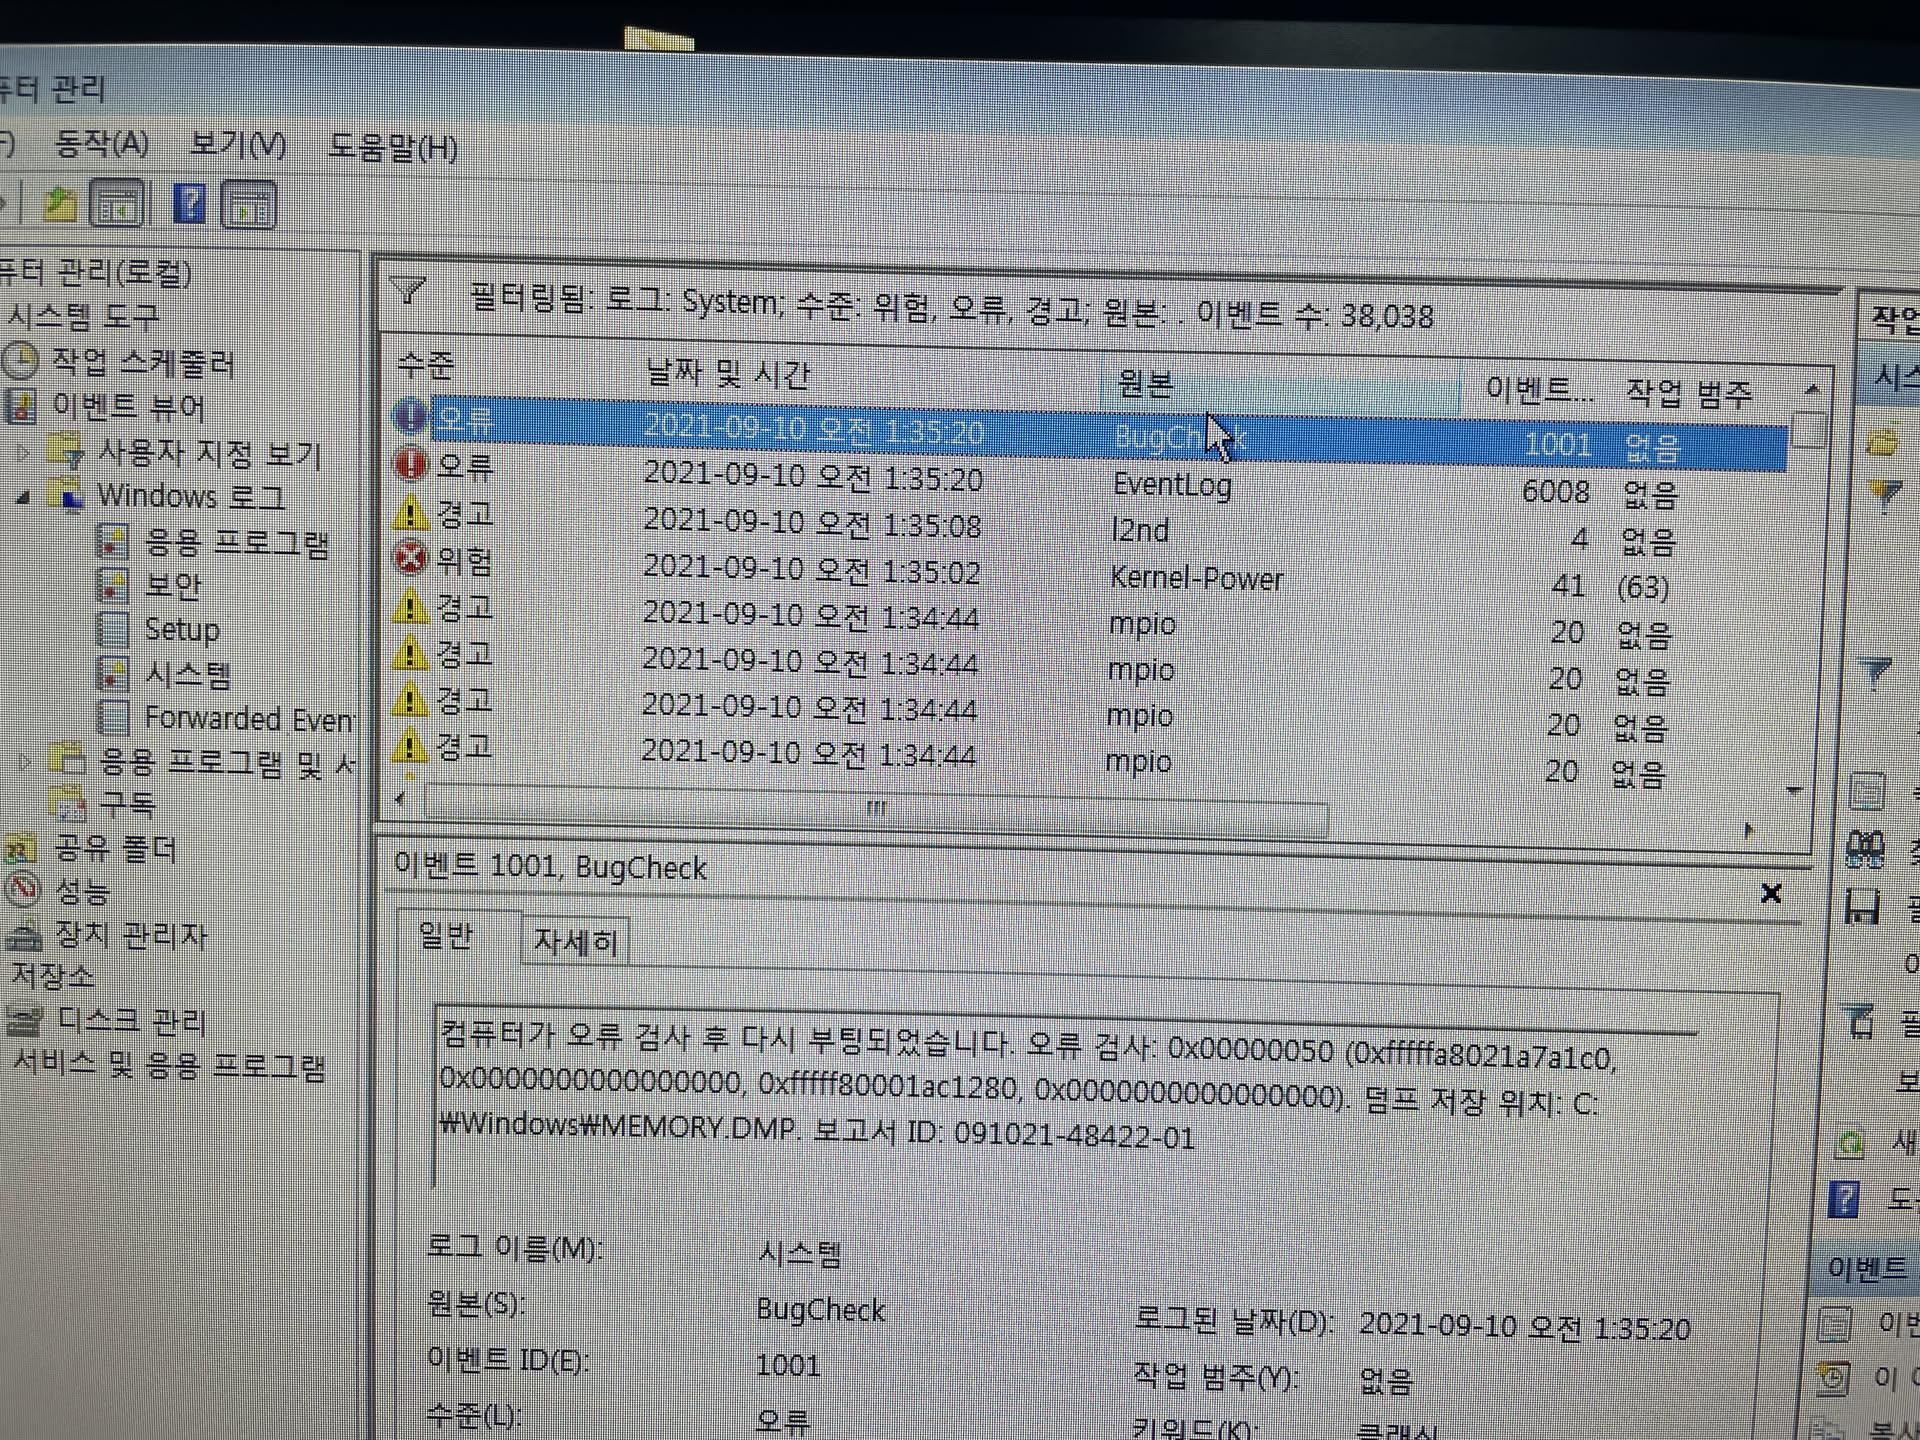
Task: Switch to the 자세히 tab
Action: [575, 941]
